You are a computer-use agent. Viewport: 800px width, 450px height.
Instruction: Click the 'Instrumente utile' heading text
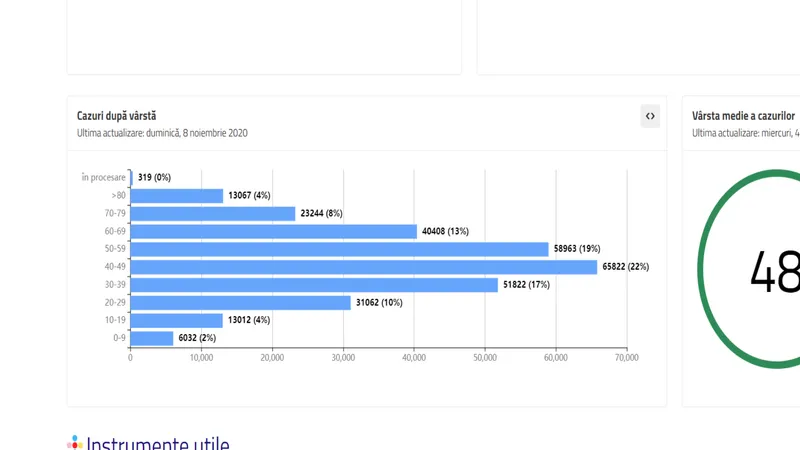click(158, 442)
